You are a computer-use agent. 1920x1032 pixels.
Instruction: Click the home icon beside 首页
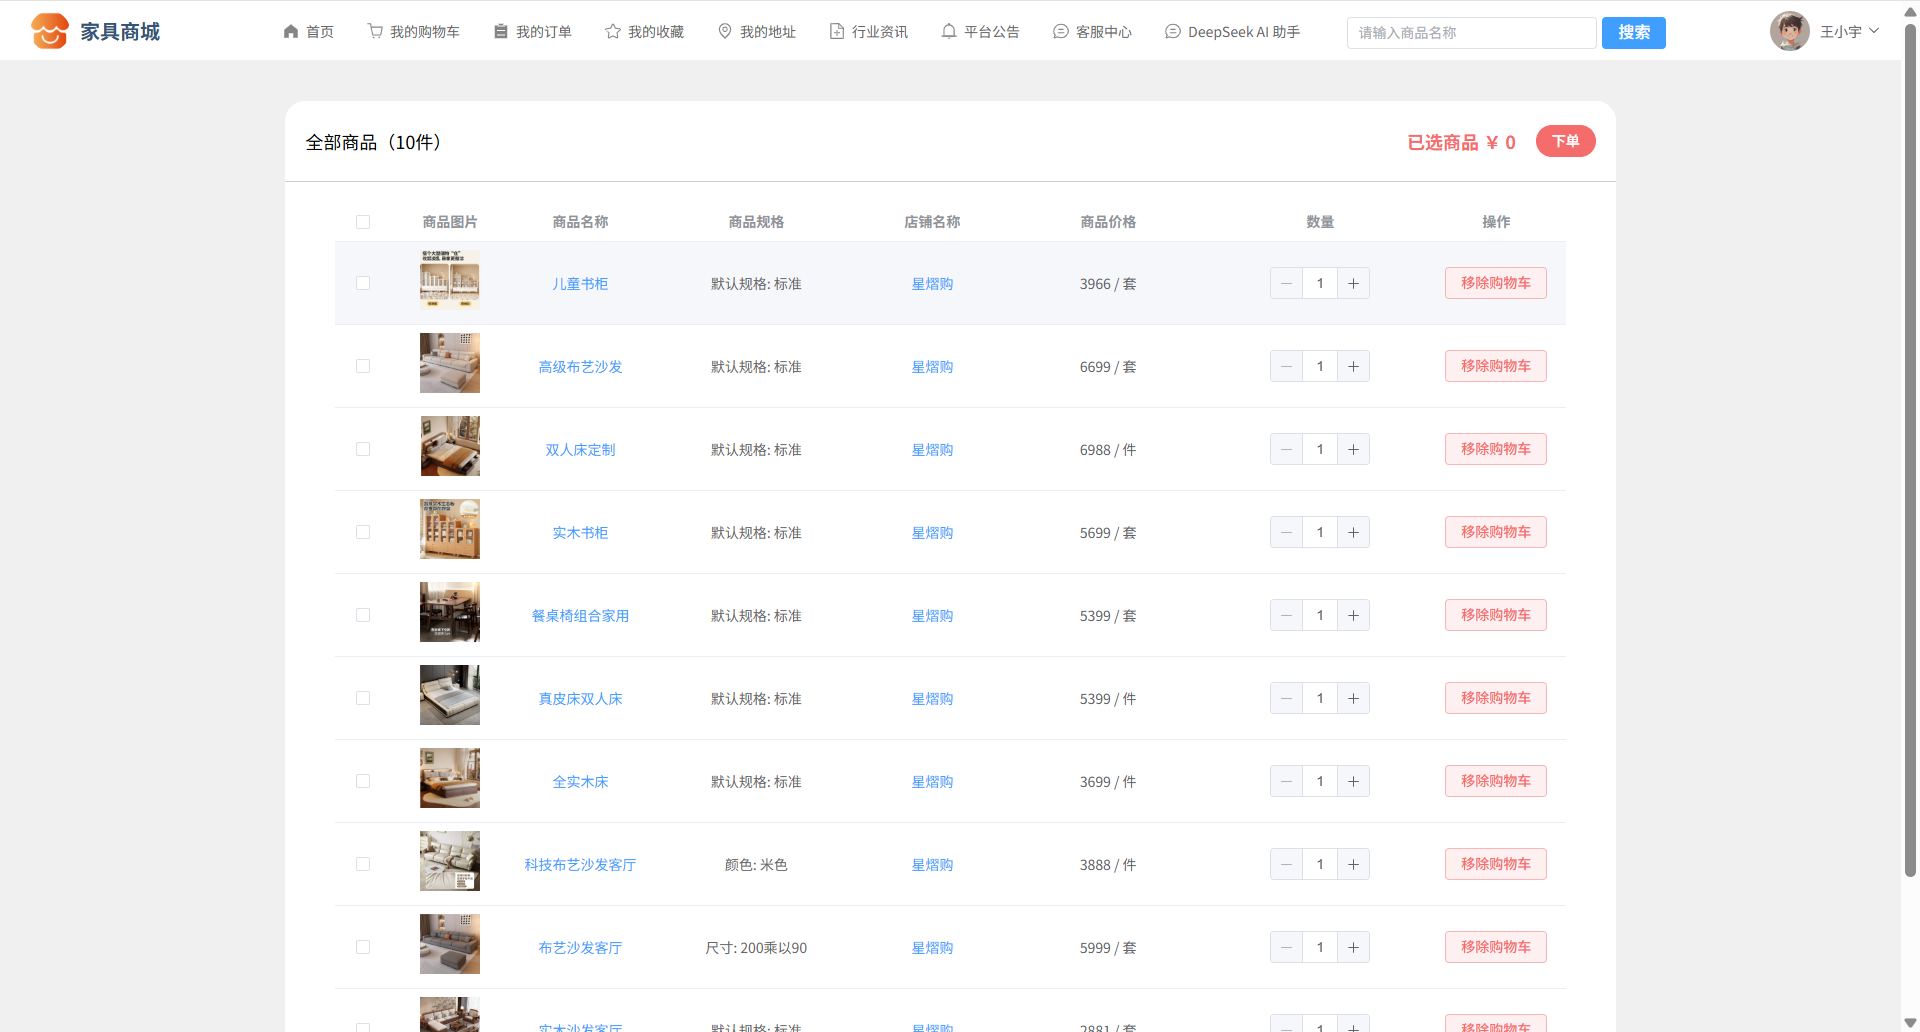(291, 32)
